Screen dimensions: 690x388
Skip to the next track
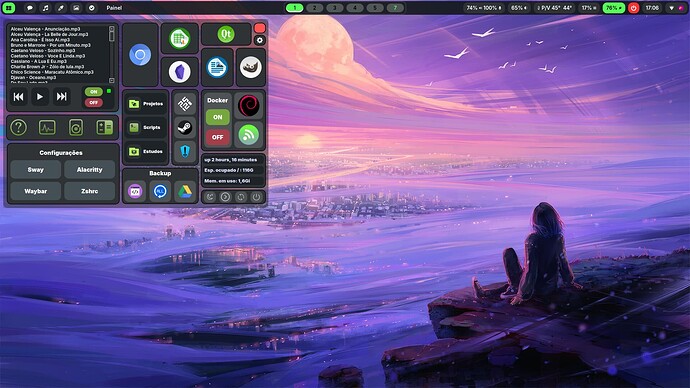click(x=62, y=96)
